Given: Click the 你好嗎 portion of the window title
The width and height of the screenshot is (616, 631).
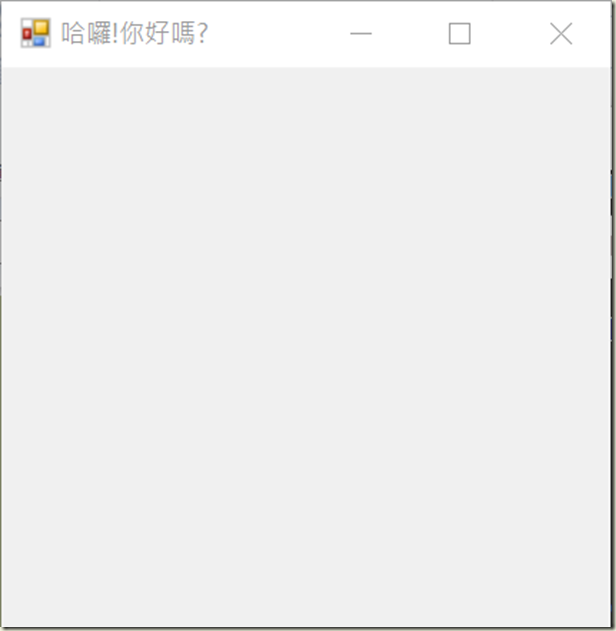Looking at the screenshot, I should tap(157, 33).
